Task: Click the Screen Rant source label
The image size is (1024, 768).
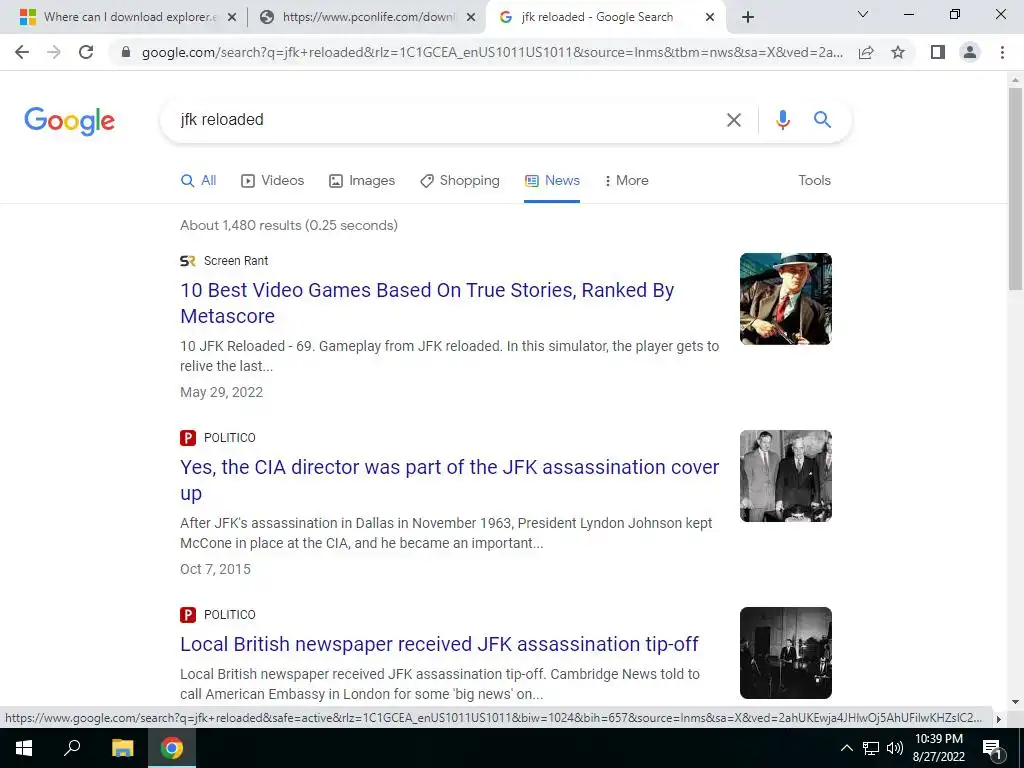Action: (236, 261)
